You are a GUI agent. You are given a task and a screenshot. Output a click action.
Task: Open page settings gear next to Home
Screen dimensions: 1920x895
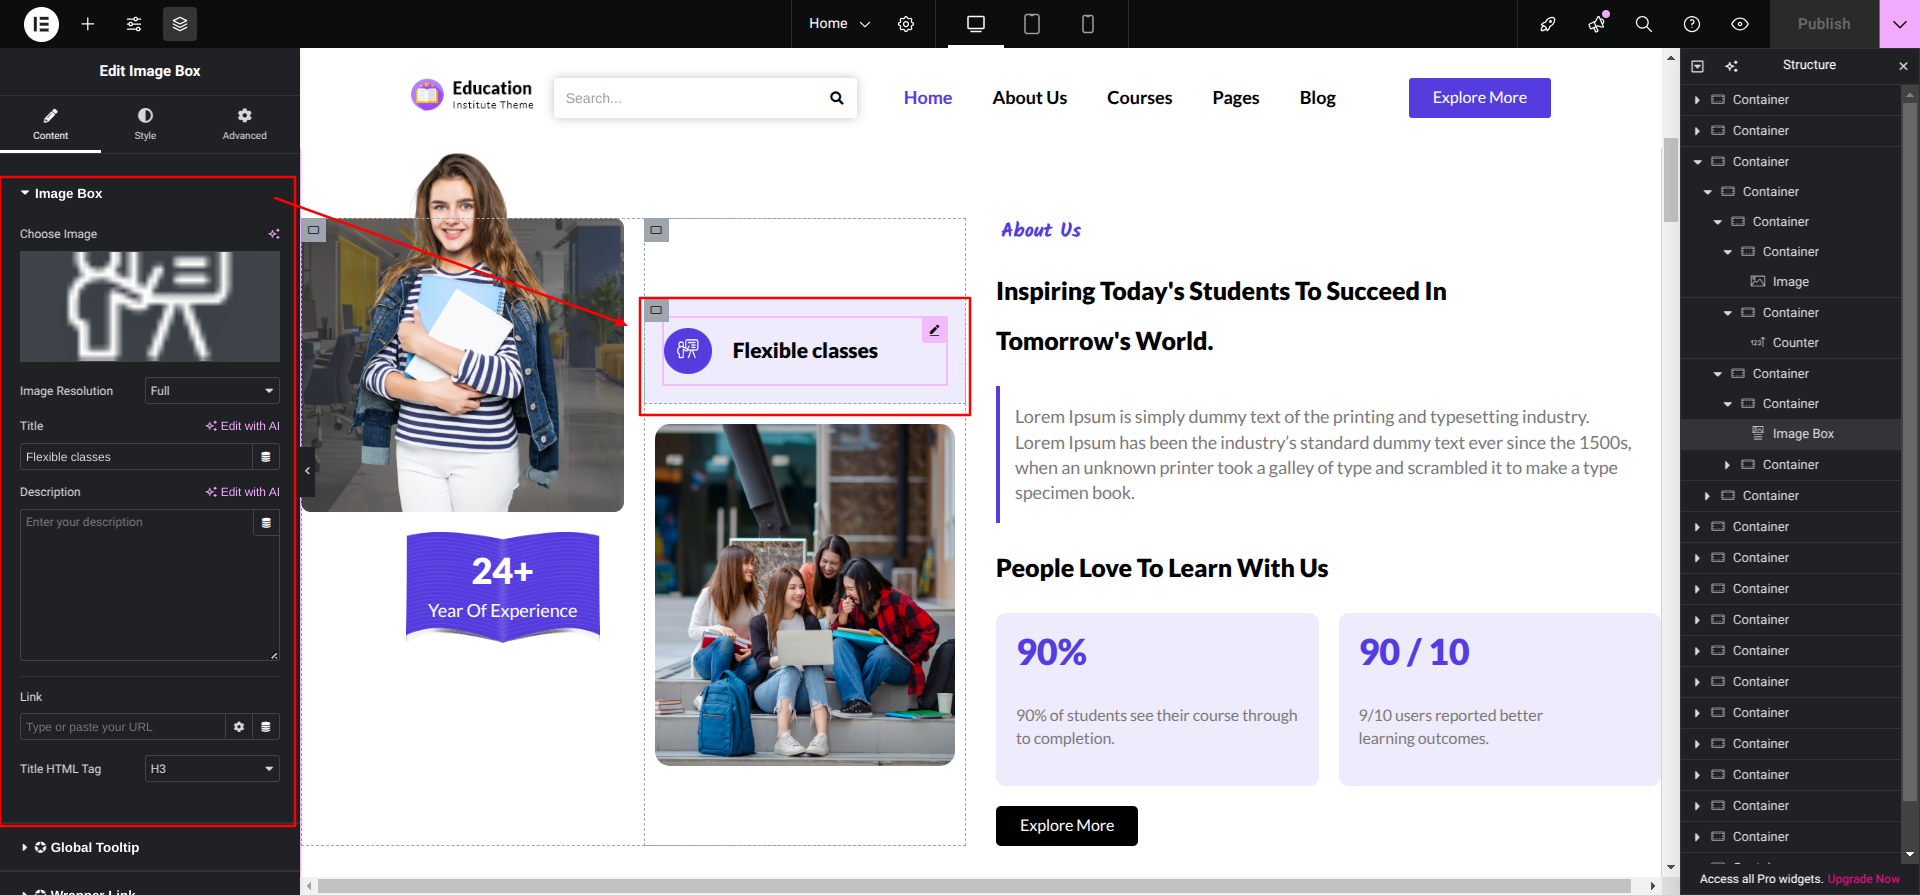click(x=906, y=24)
